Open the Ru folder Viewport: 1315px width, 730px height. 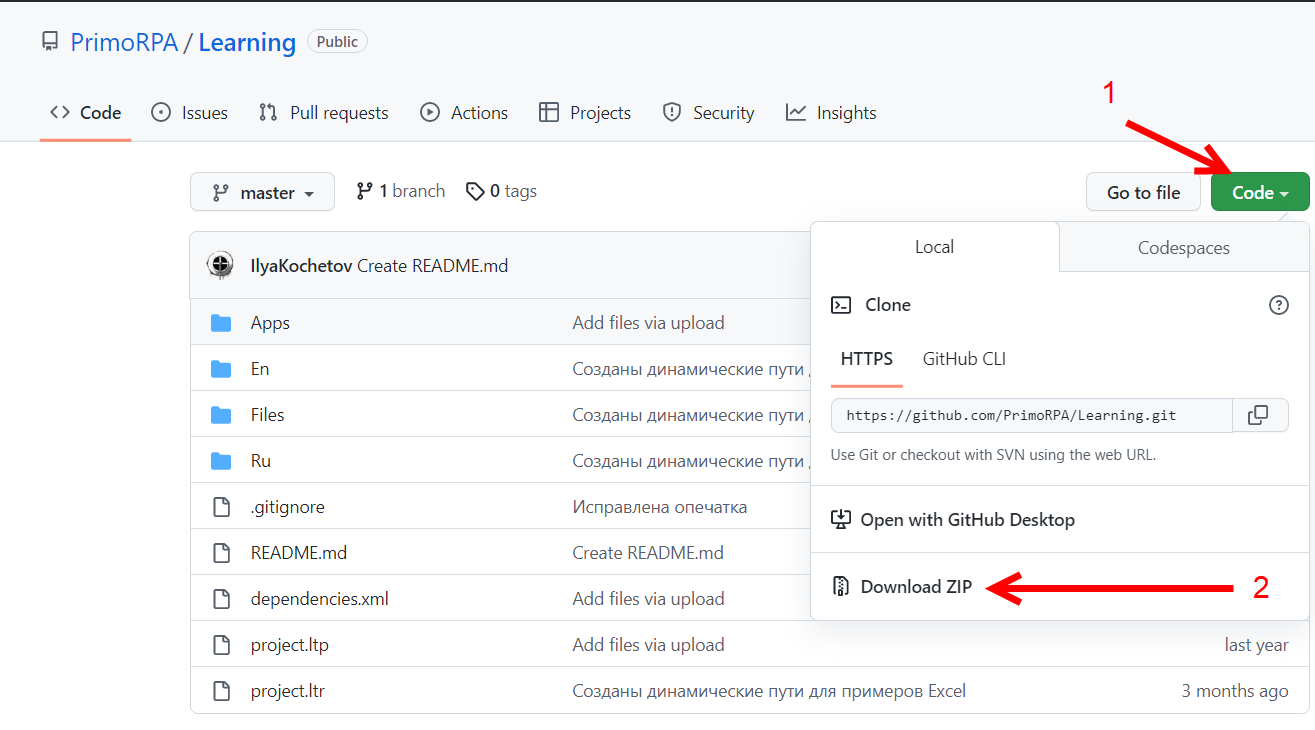click(x=261, y=461)
